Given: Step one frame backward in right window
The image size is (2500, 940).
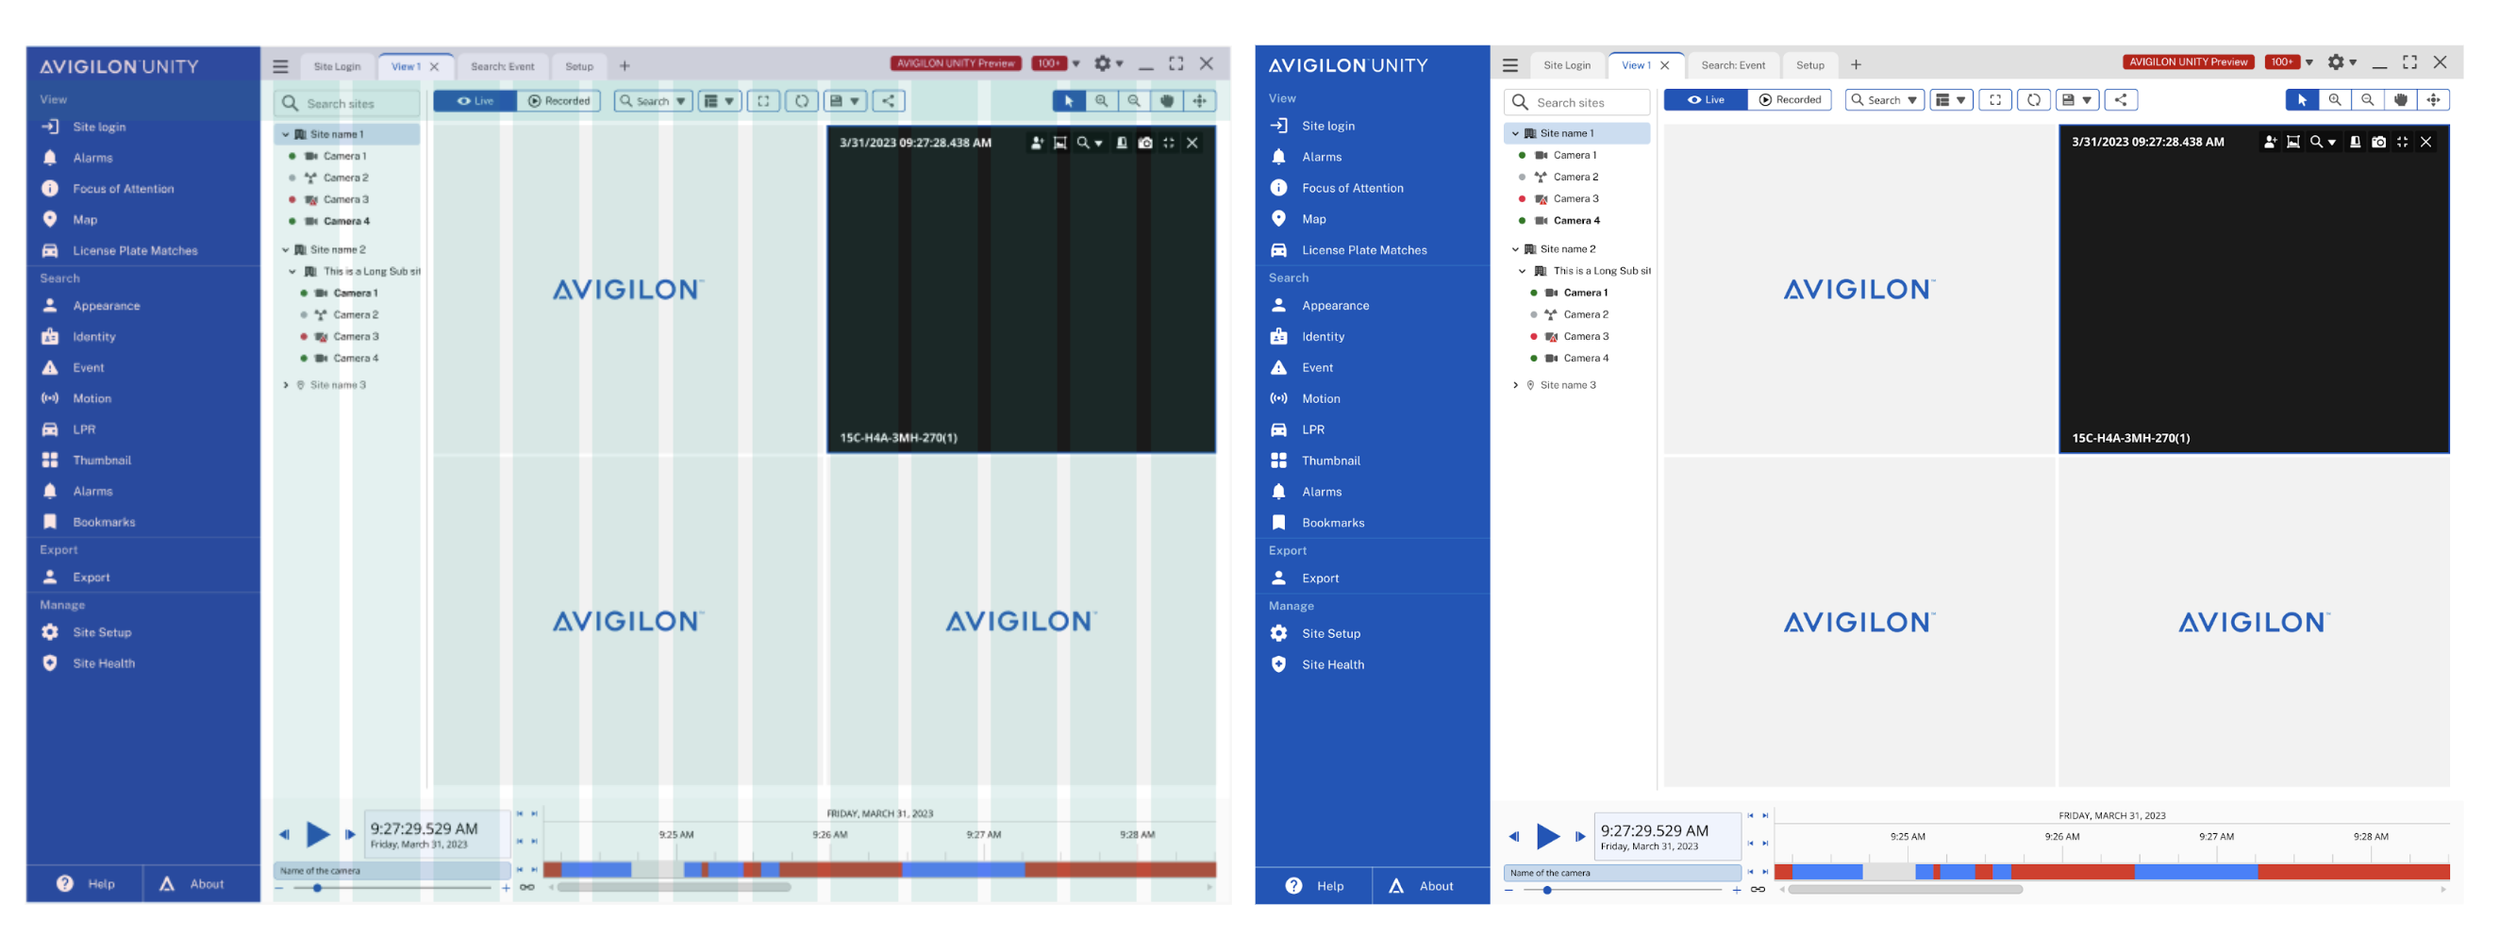Looking at the screenshot, I should 1514,836.
